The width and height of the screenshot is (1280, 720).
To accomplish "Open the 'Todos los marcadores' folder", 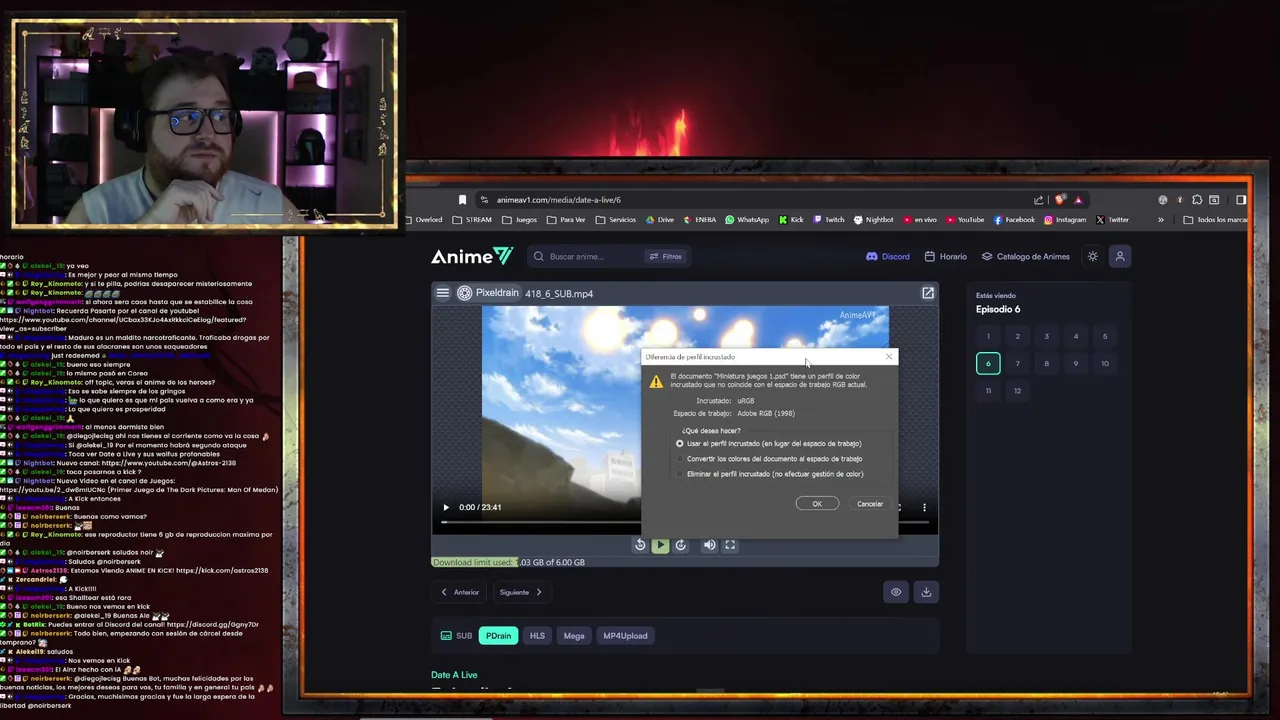I will point(1215,220).
